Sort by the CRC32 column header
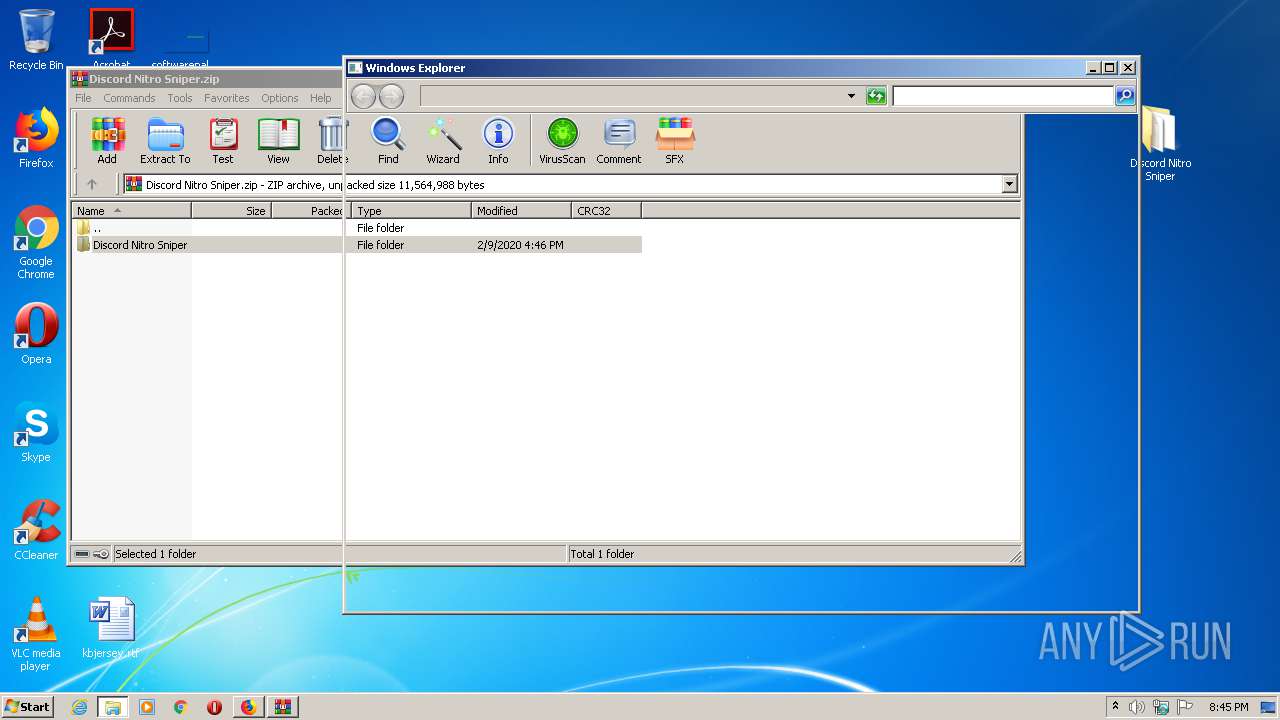The width and height of the screenshot is (1280, 720). (x=606, y=211)
